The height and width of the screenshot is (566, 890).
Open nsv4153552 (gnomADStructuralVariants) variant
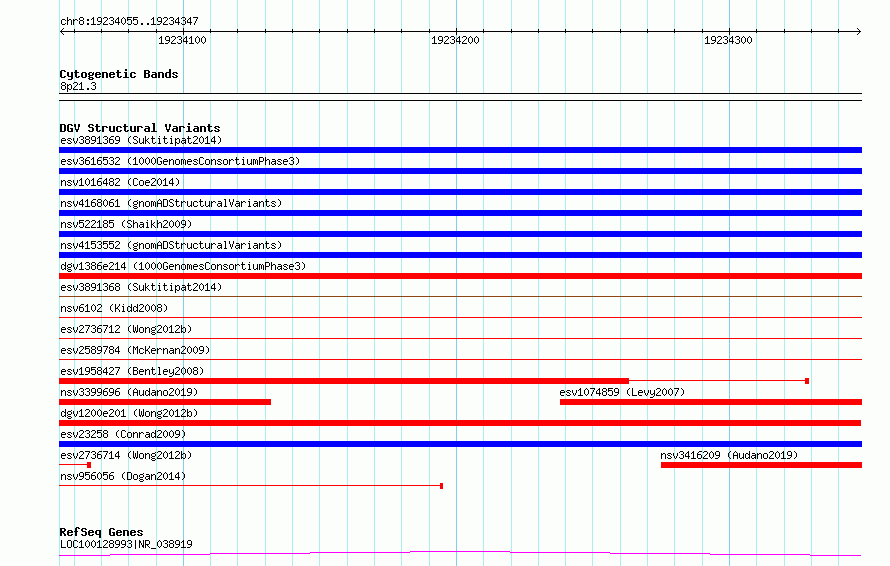(x=171, y=245)
